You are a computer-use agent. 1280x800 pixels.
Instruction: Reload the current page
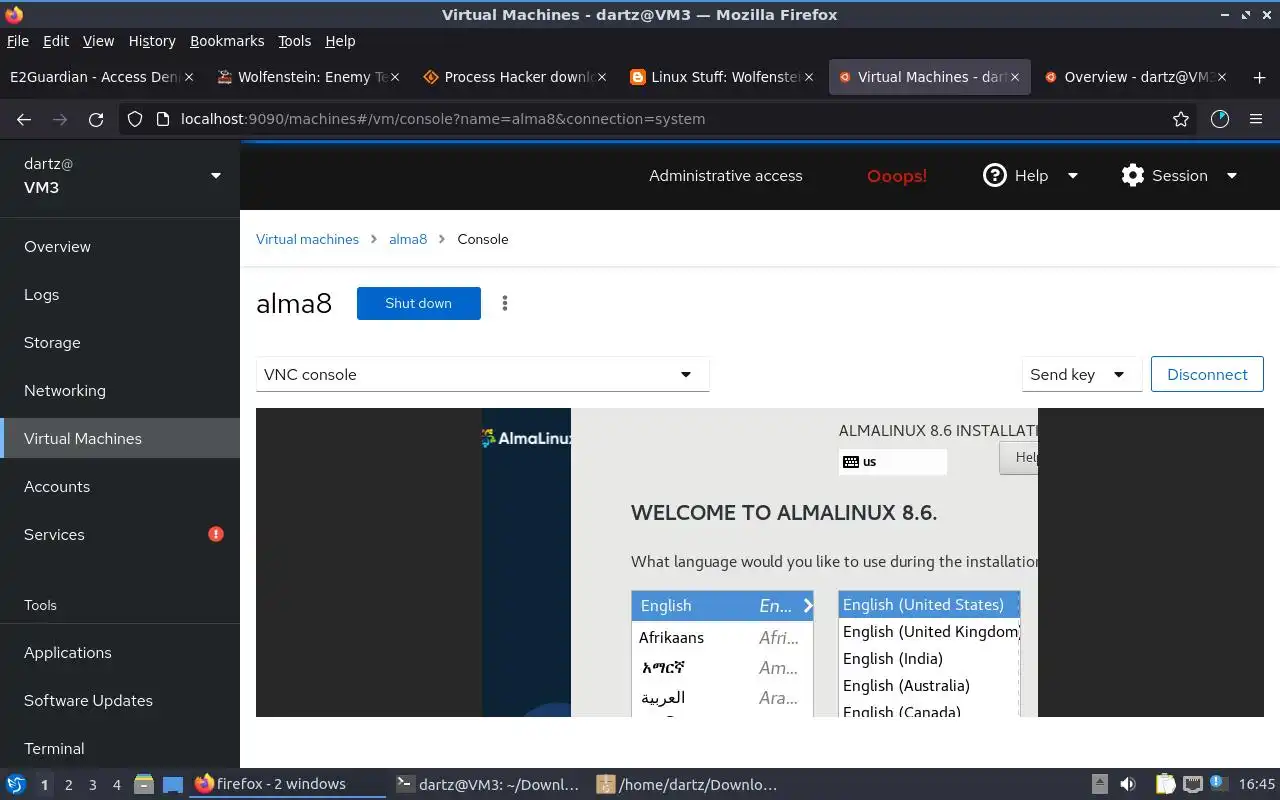coord(96,119)
